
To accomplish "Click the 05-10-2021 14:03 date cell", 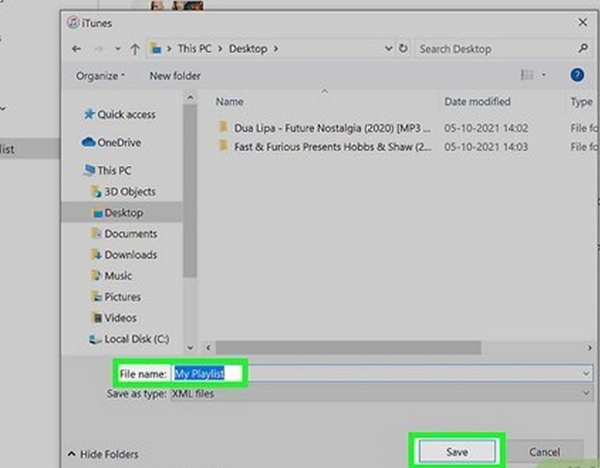I will 486,147.
